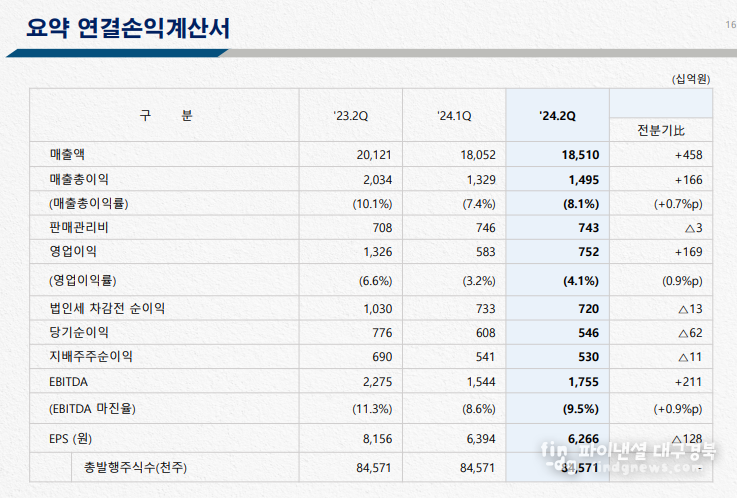Click the value 6,394
The width and height of the screenshot is (737, 498).
(481, 439)
